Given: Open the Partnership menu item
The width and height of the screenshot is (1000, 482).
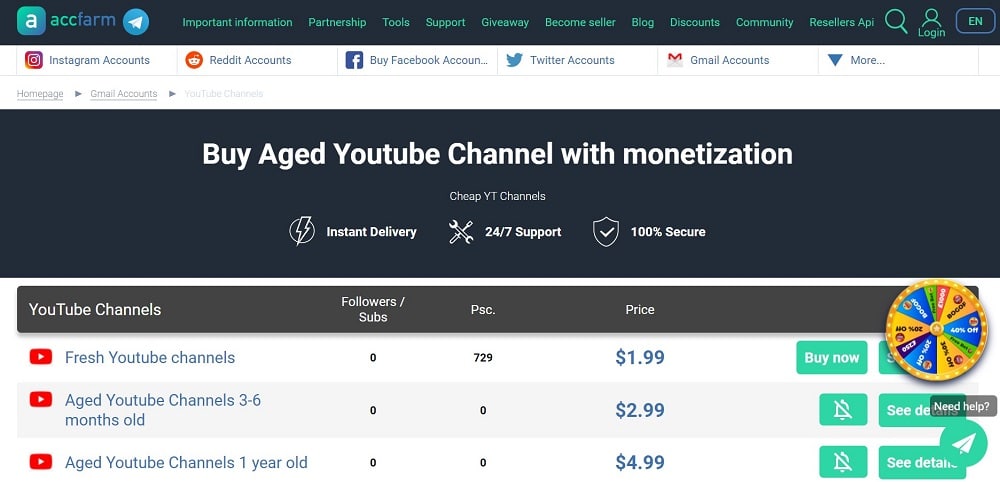Looking at the screenshot, I should tap(337, 22).
